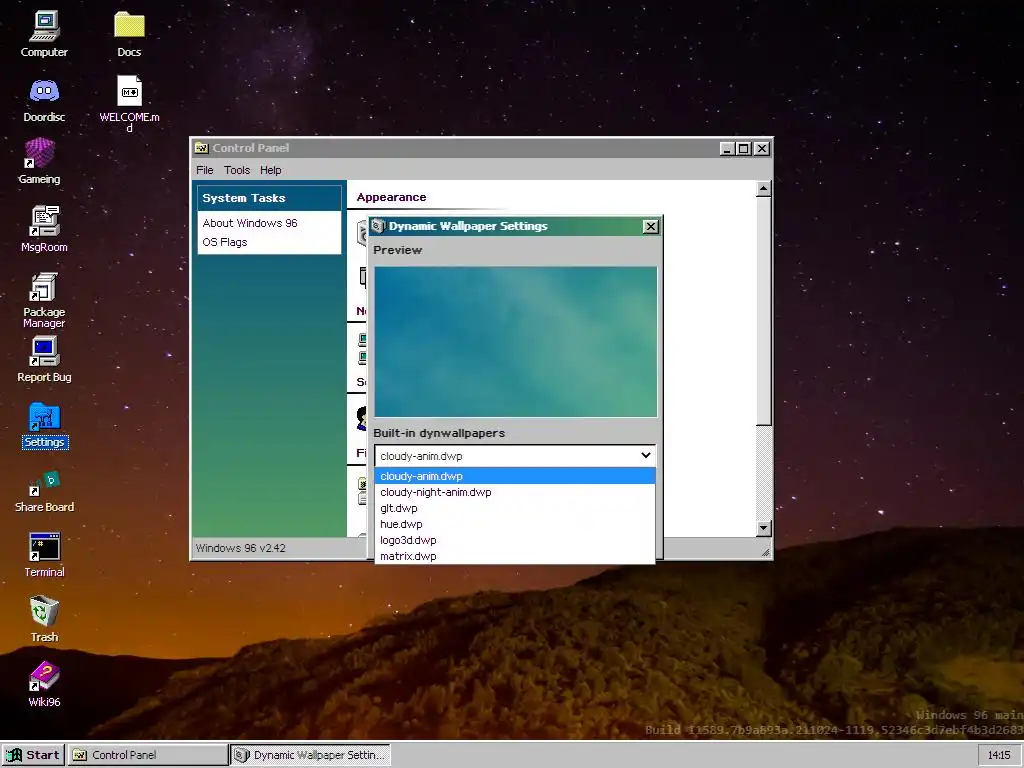Open the Computer desktop icon
The width and height of the screenshot is (1024, 768).
point(44,34)
